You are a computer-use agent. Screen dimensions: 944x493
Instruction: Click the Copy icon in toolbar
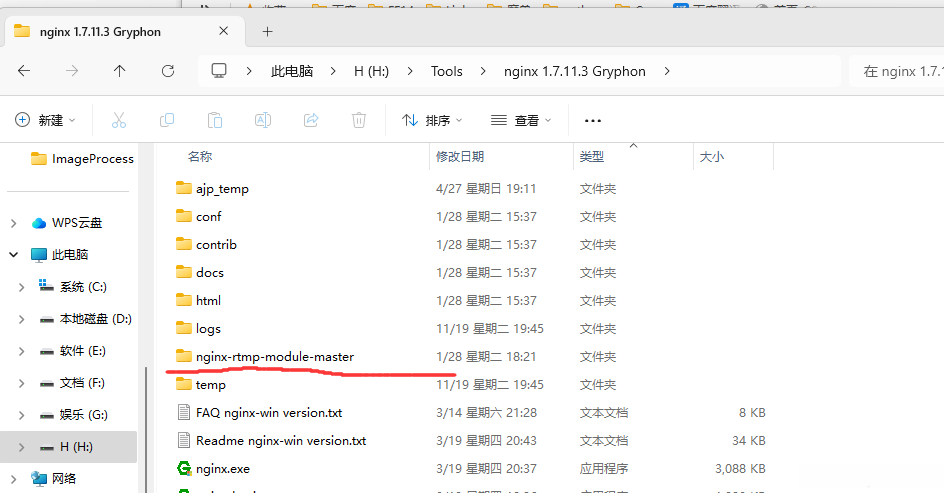(167, 120)
